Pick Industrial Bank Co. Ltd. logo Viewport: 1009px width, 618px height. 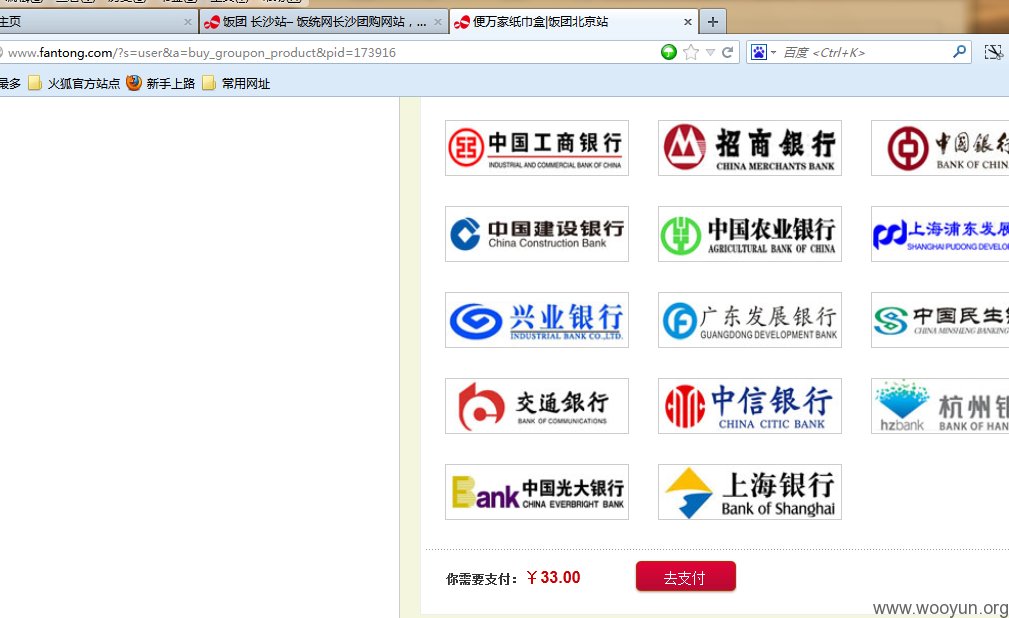coord(537,320)
